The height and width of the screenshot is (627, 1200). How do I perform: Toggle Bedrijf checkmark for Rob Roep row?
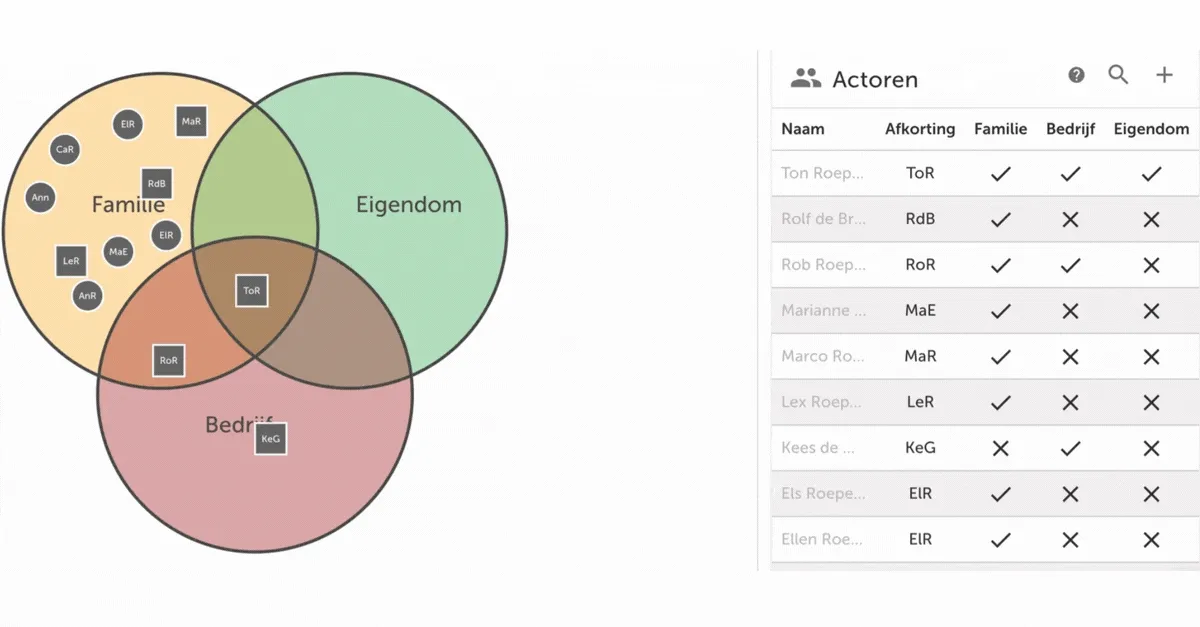point(1070,265)
